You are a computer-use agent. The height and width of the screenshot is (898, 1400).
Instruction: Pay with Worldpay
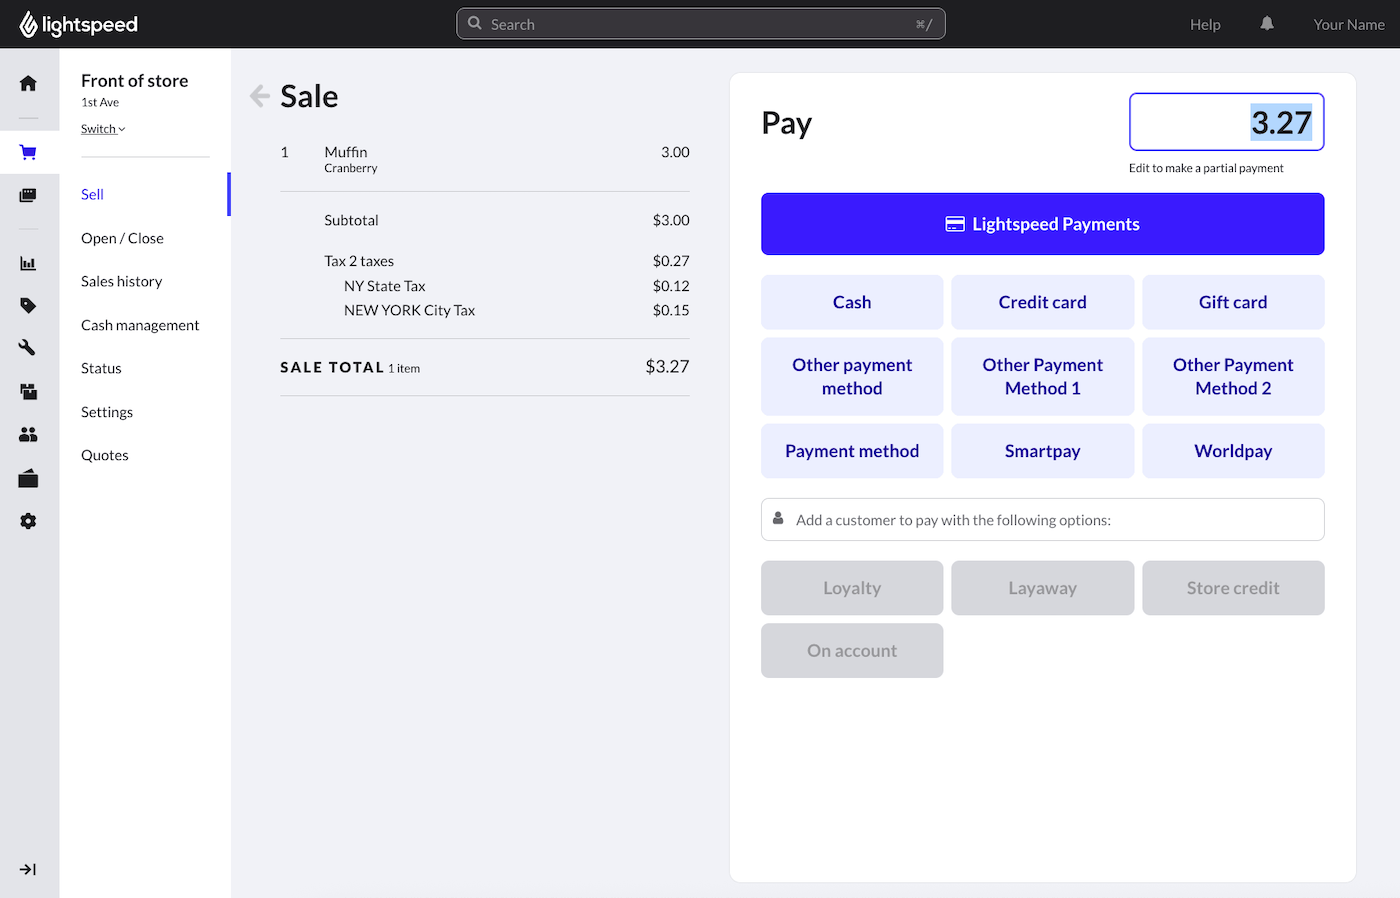[x=1233, y=451]
